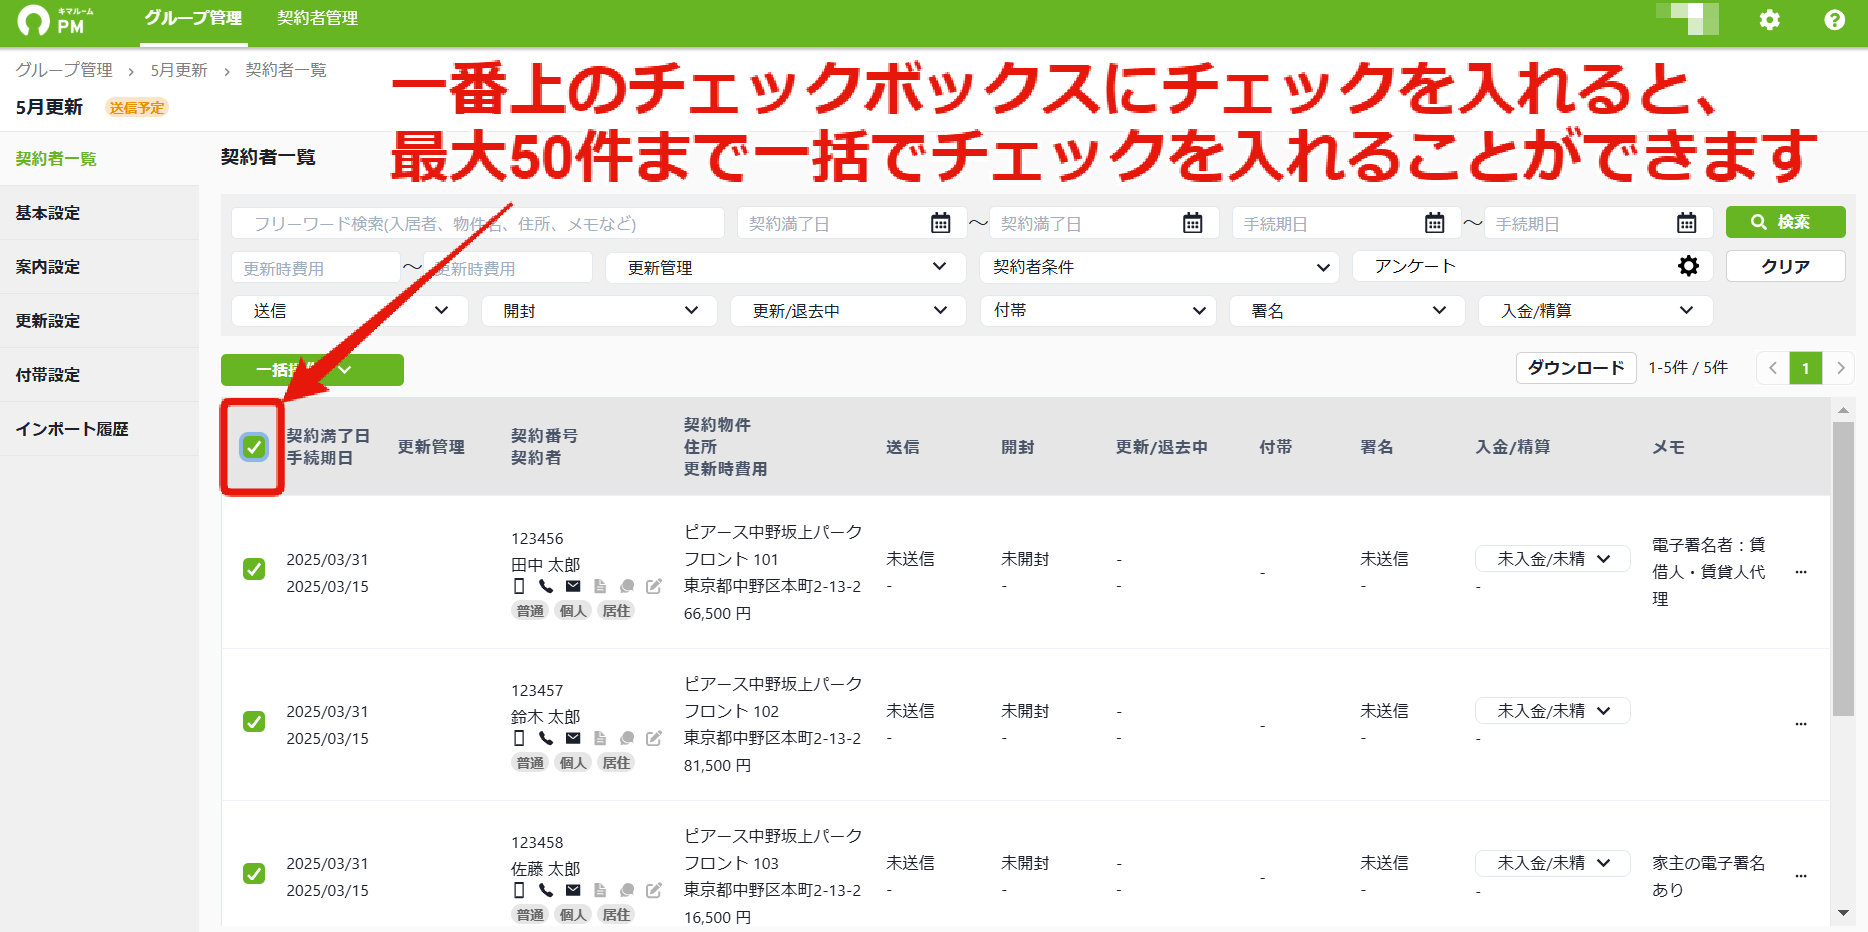Click the green 検索 search button

click(1785, 222)
